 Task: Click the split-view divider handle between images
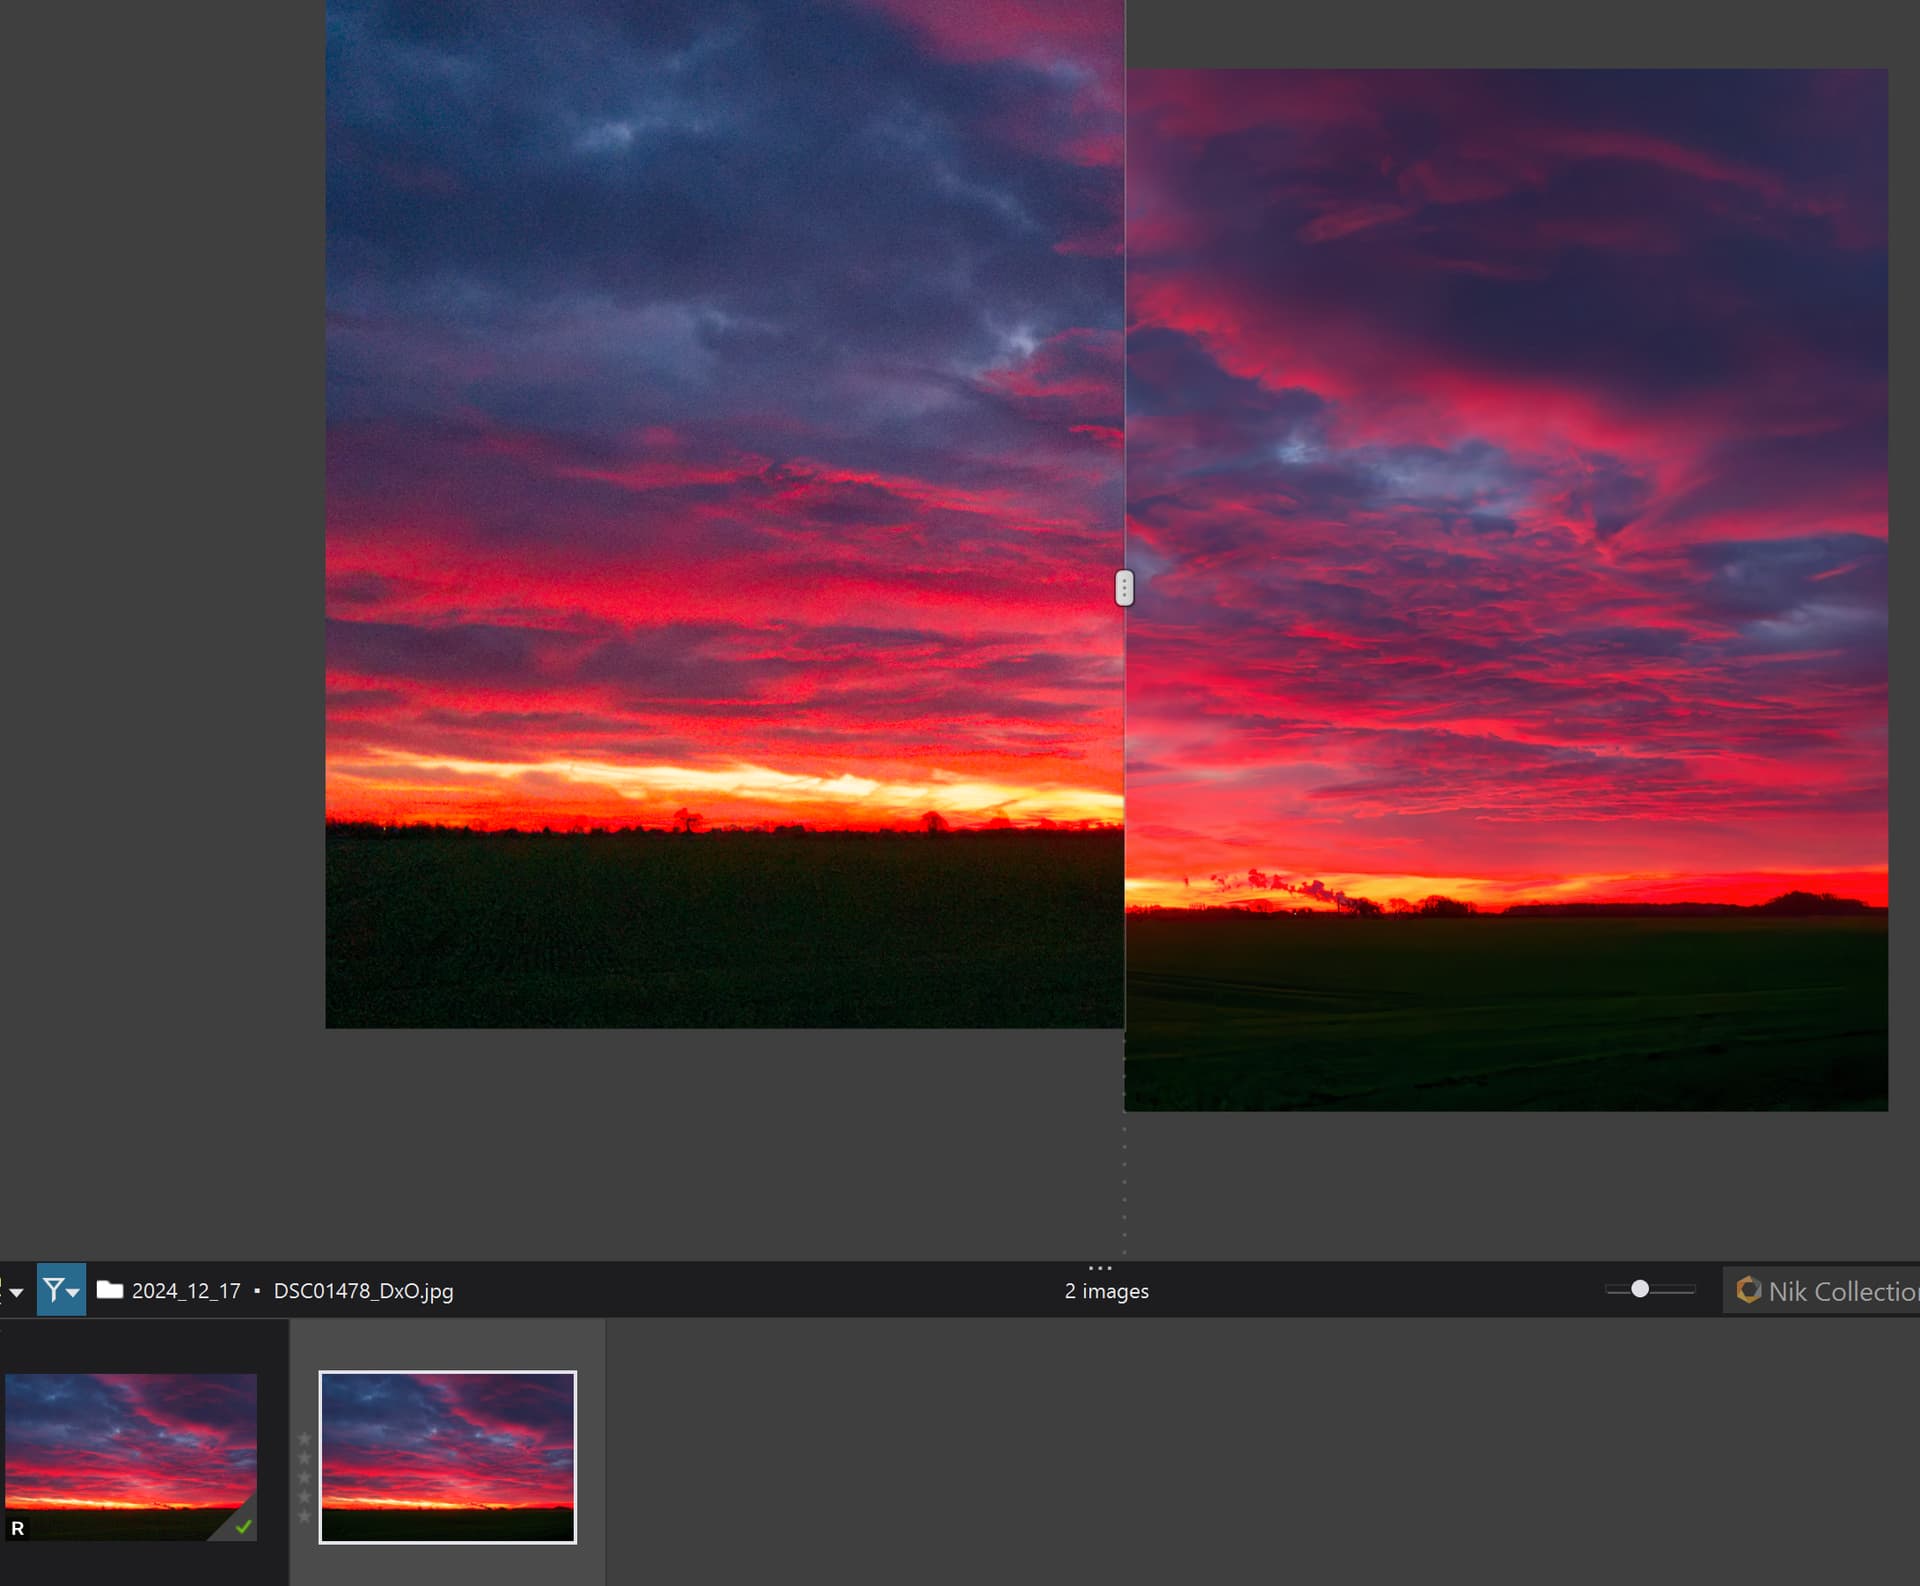point(1124,588)
